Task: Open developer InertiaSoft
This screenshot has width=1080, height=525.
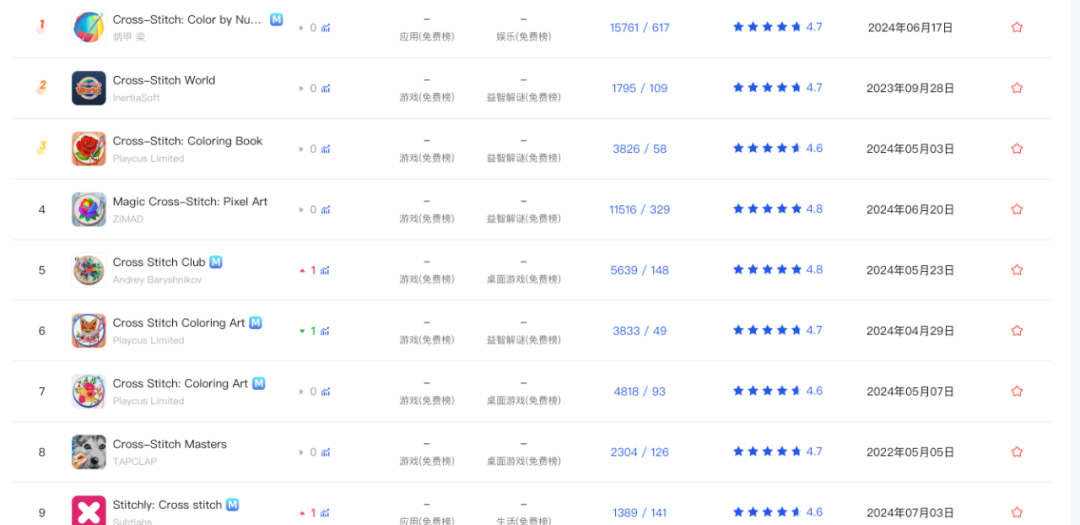Action: [x=136, y=98]
